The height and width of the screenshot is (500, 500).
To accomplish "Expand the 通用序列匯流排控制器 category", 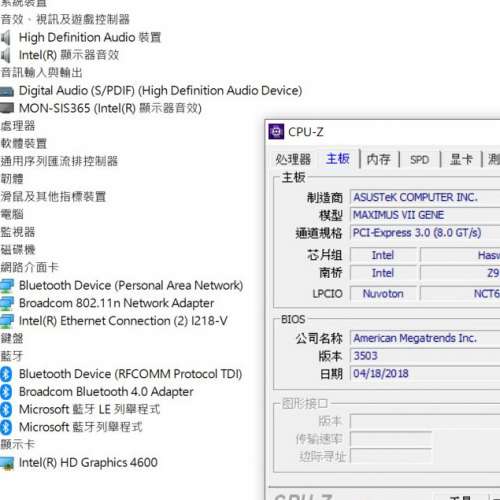I will (x=59, y=161).
